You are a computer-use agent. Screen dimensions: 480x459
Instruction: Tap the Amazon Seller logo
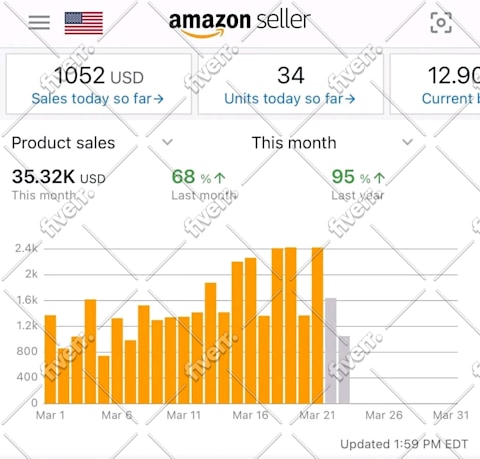click(240, 23)
